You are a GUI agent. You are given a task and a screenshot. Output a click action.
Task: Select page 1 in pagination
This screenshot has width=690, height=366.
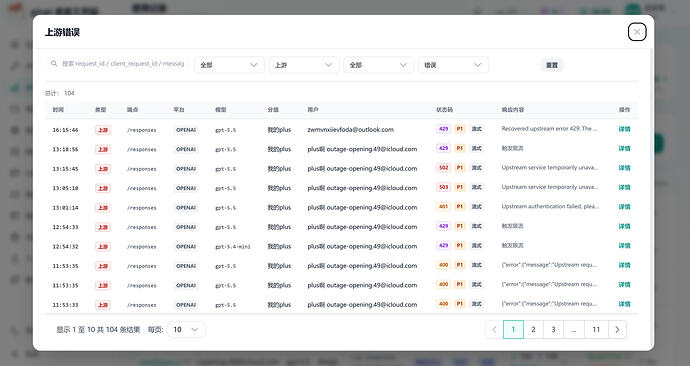point(513,329)
